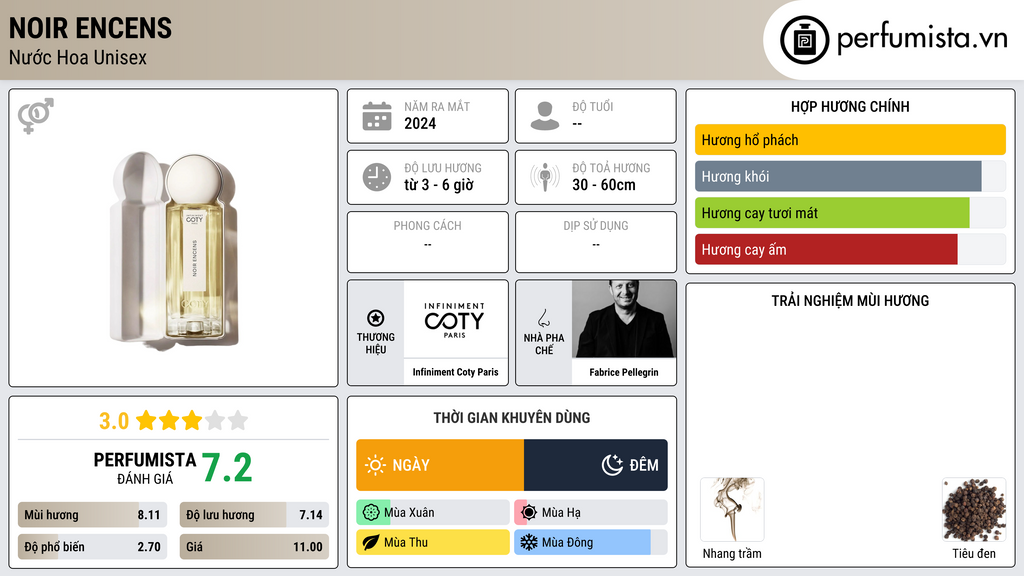The width and height of the screenshot is (1024, 576).
Task: Click the longevity value từ 3 - 6 giờ
Action: (x=439, y=185)
